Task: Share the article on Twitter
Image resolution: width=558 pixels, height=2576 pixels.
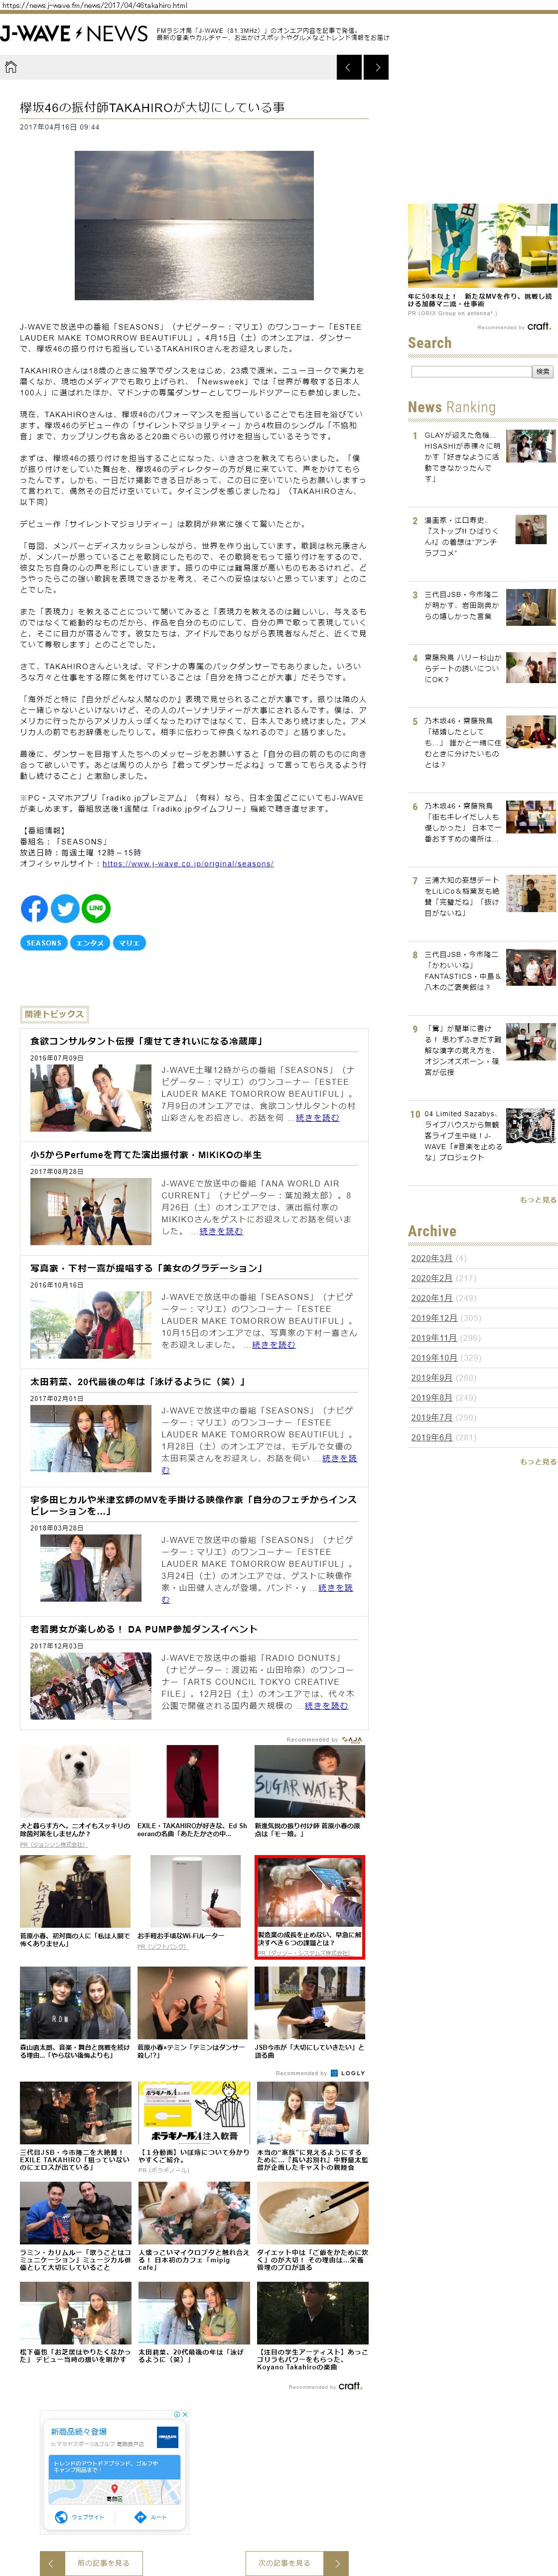Action: pos(65,908)
